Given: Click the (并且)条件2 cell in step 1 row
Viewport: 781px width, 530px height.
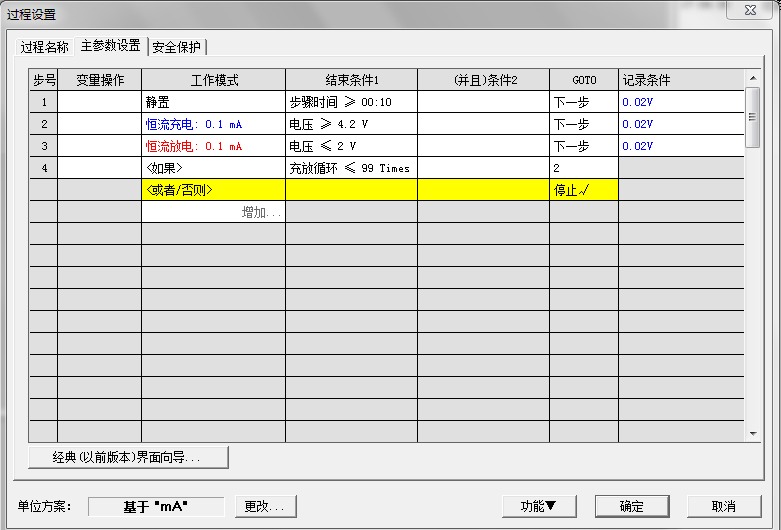Looking at the screenshot, I should [484, 102].
